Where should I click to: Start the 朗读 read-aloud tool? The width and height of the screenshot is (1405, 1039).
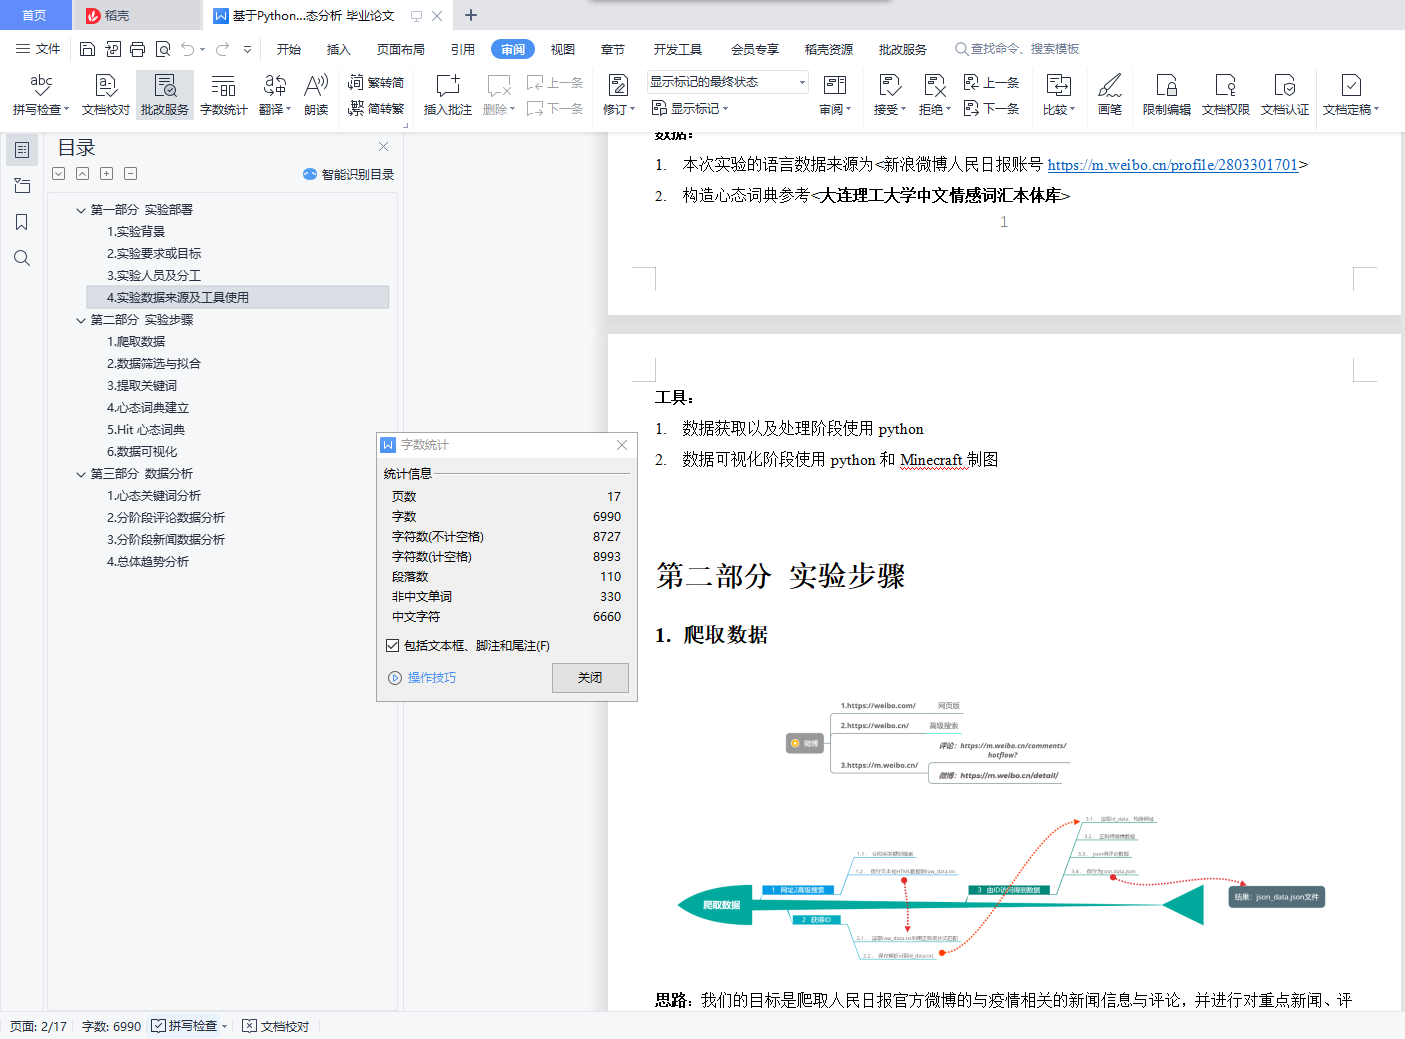point(316,95)
